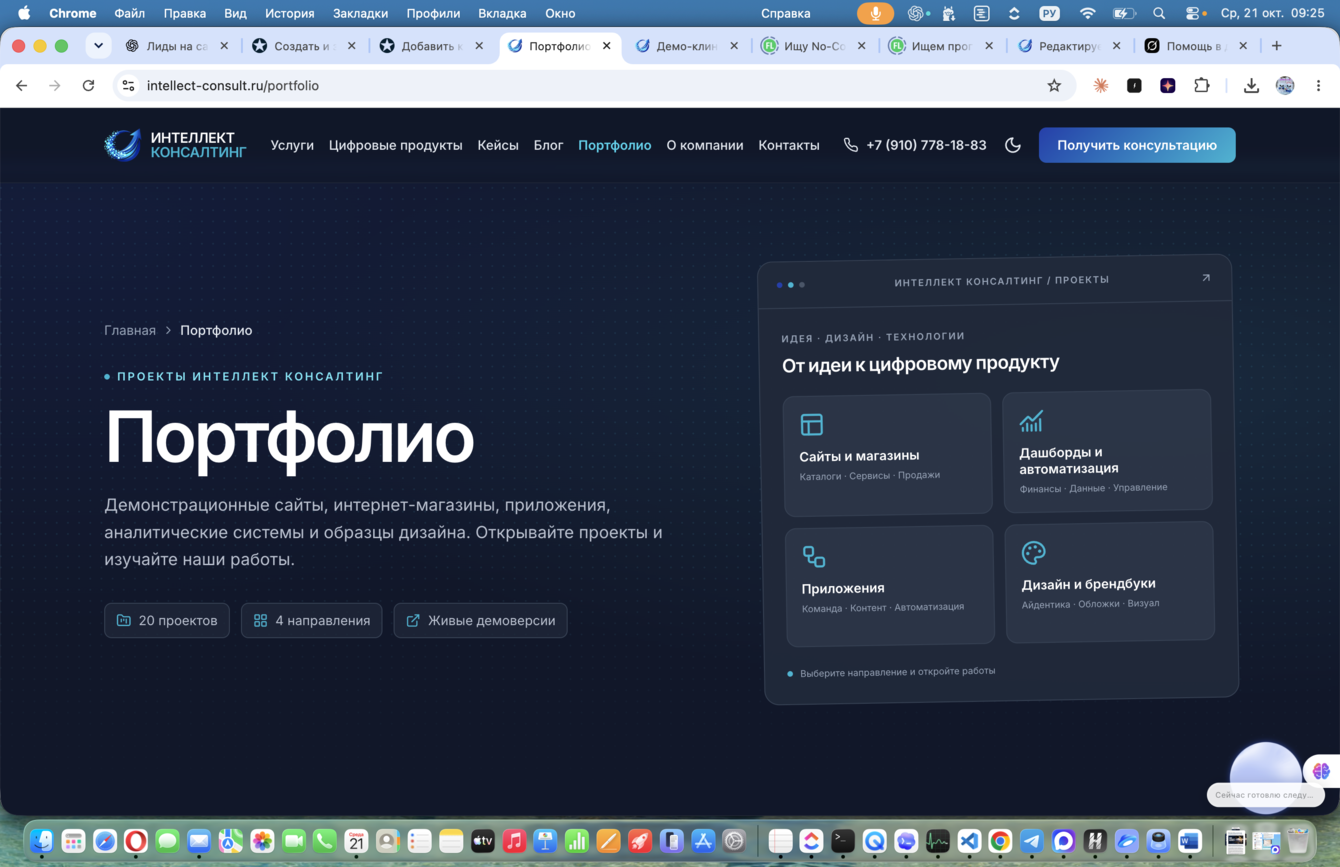Go to the Блог page
This screenshot has width=1340, height=867.
tap(548, 145)
